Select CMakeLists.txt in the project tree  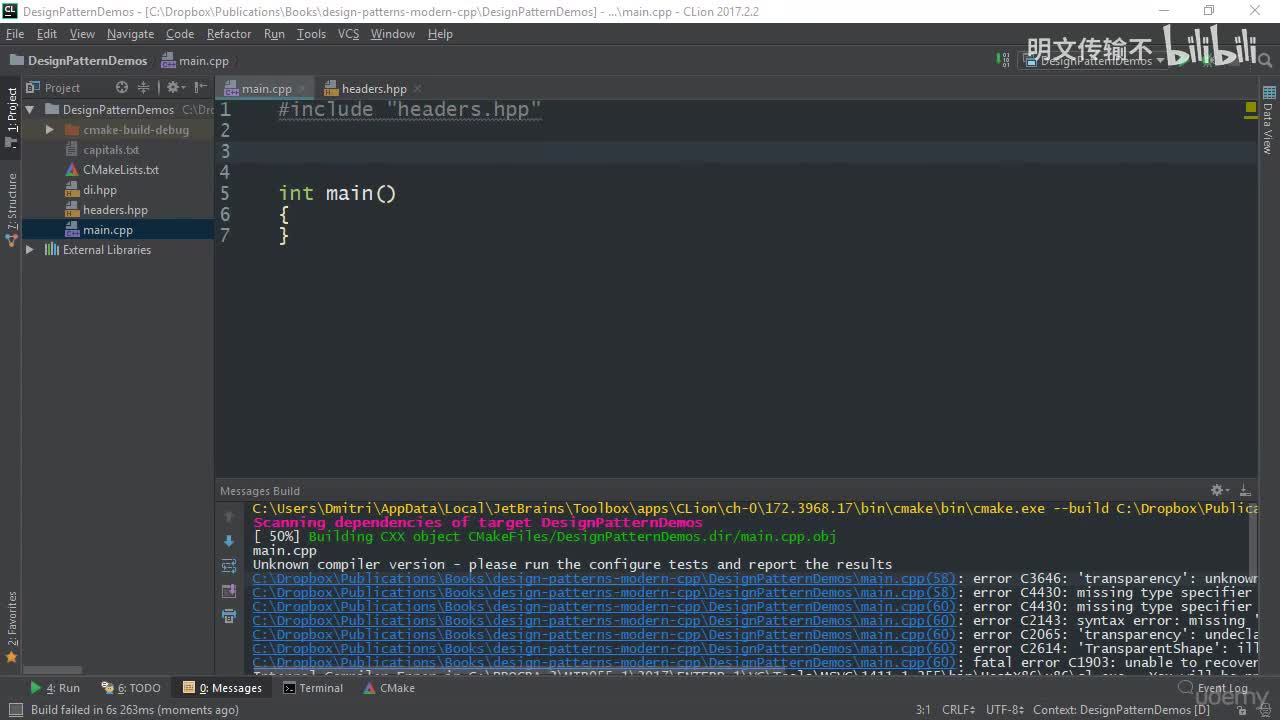(x=120, y=170)
